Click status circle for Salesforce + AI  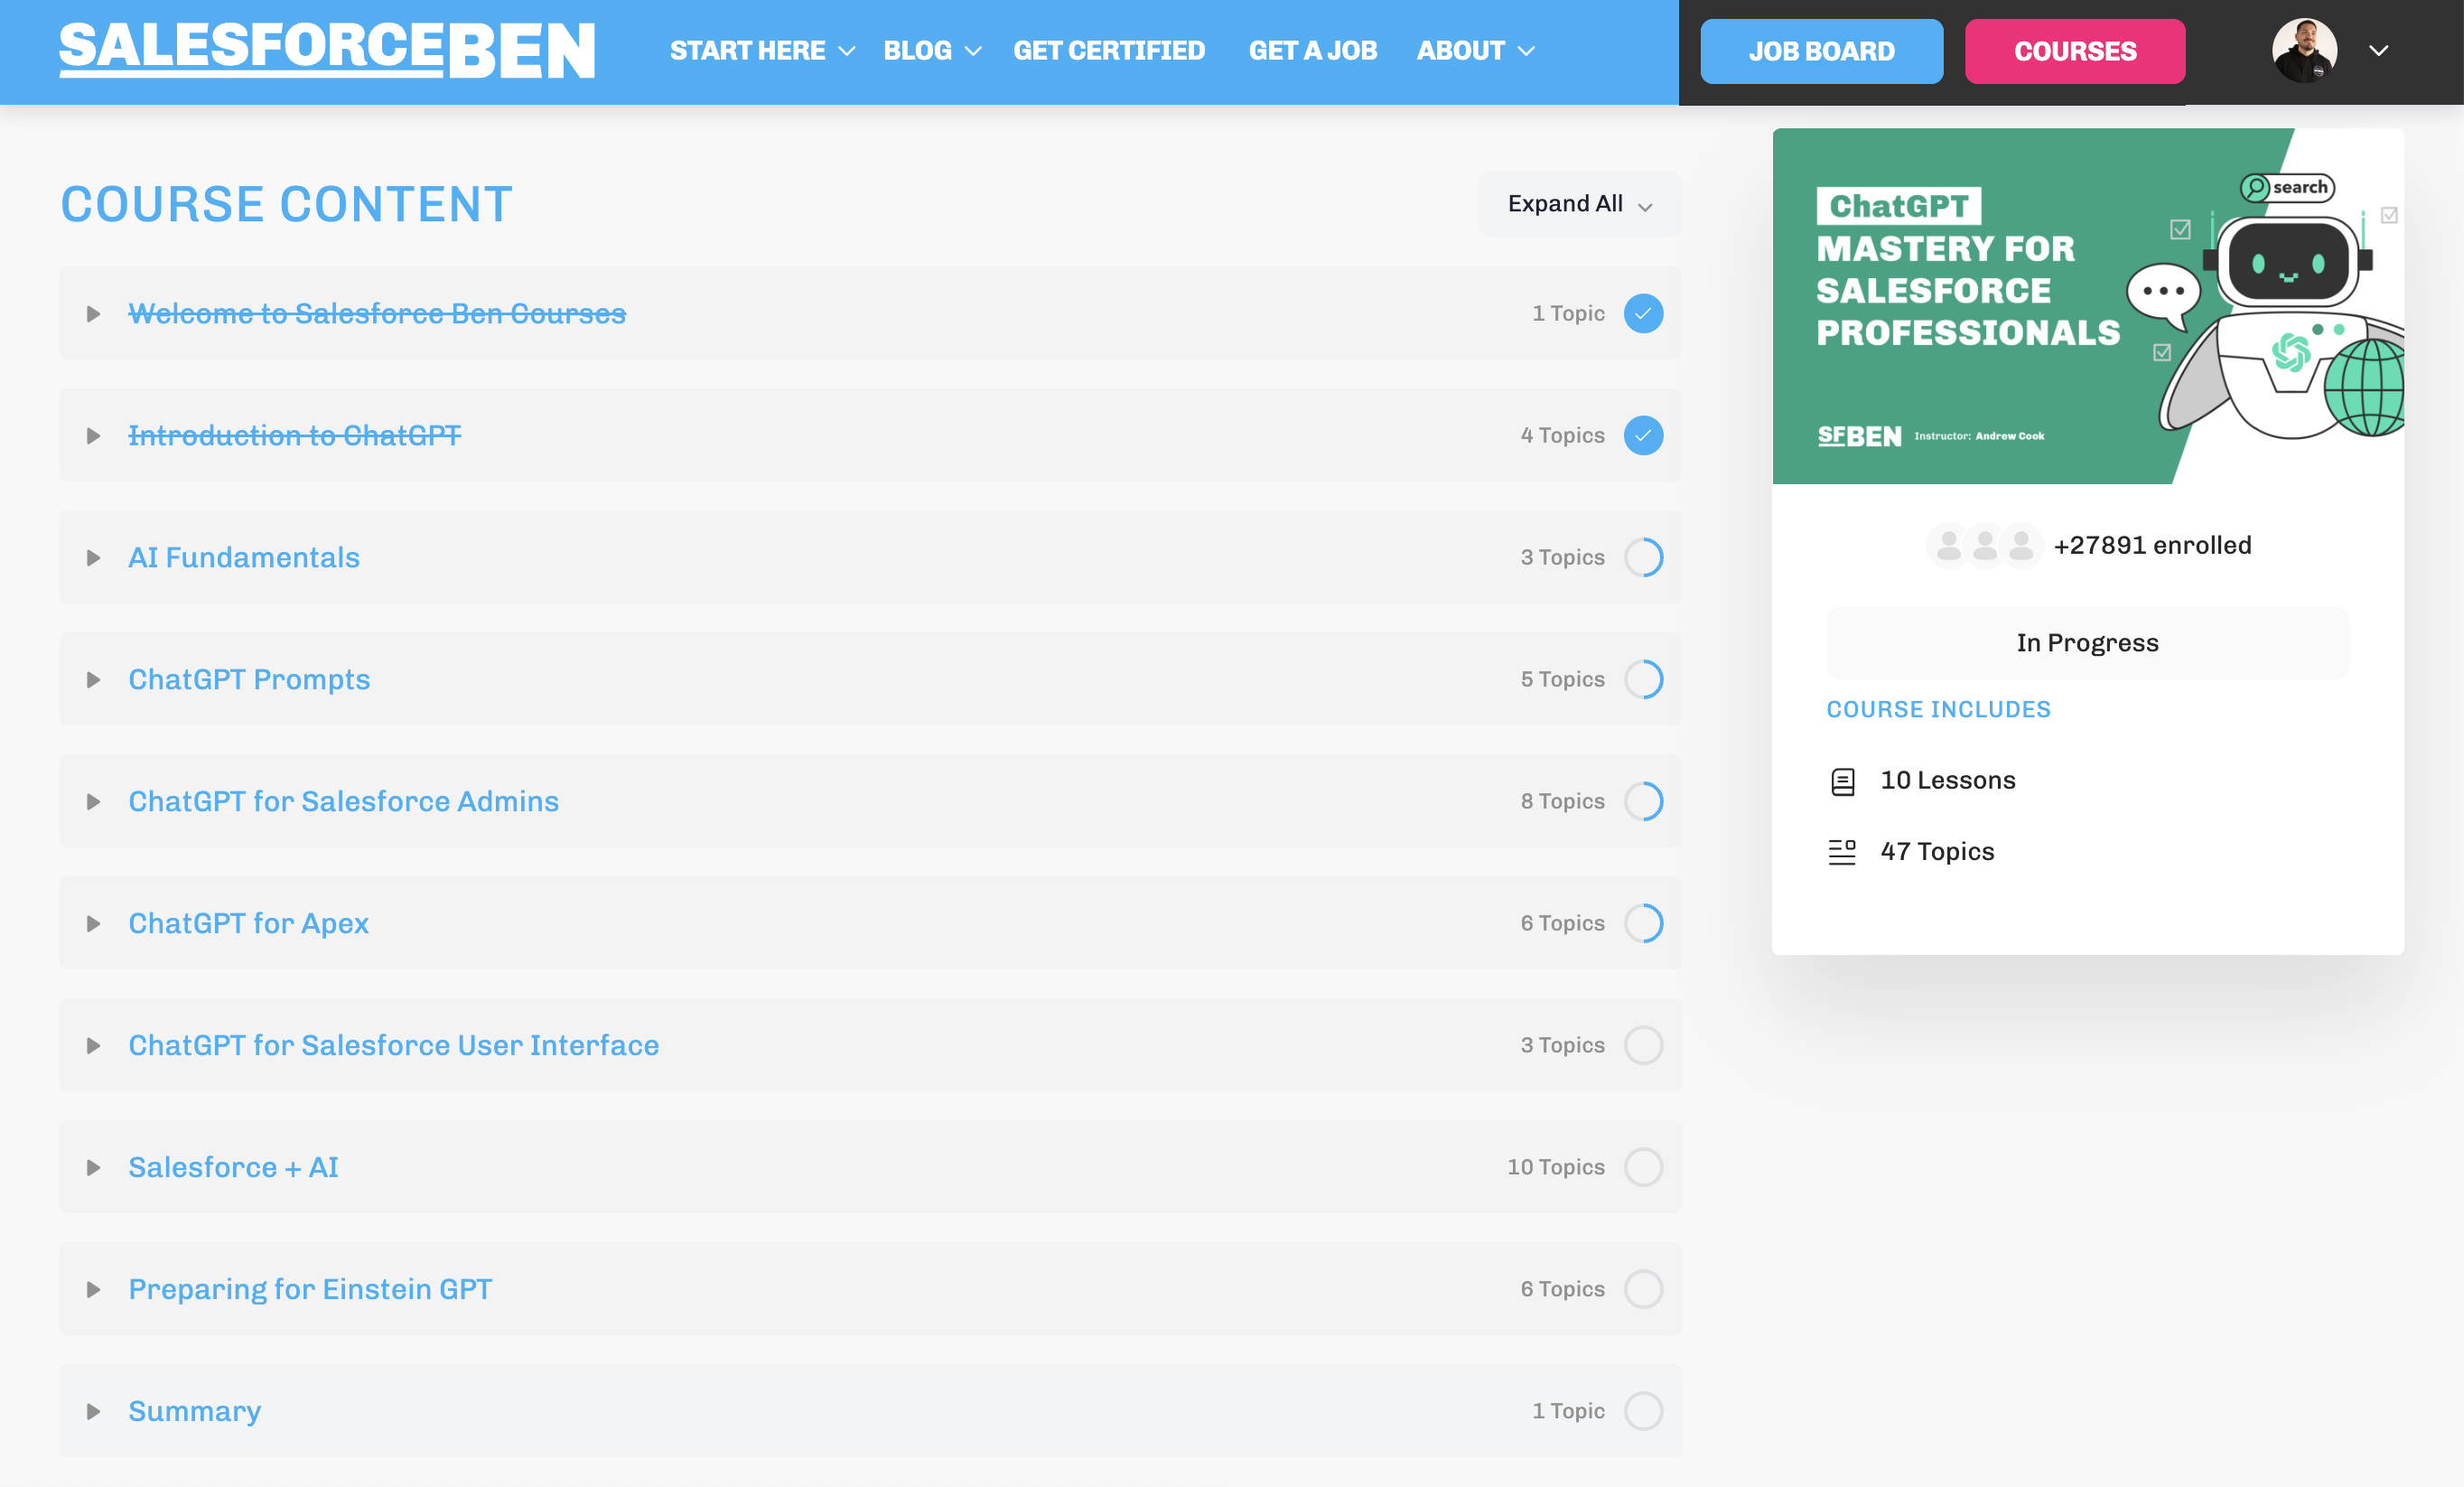tap(1643, 1168)
